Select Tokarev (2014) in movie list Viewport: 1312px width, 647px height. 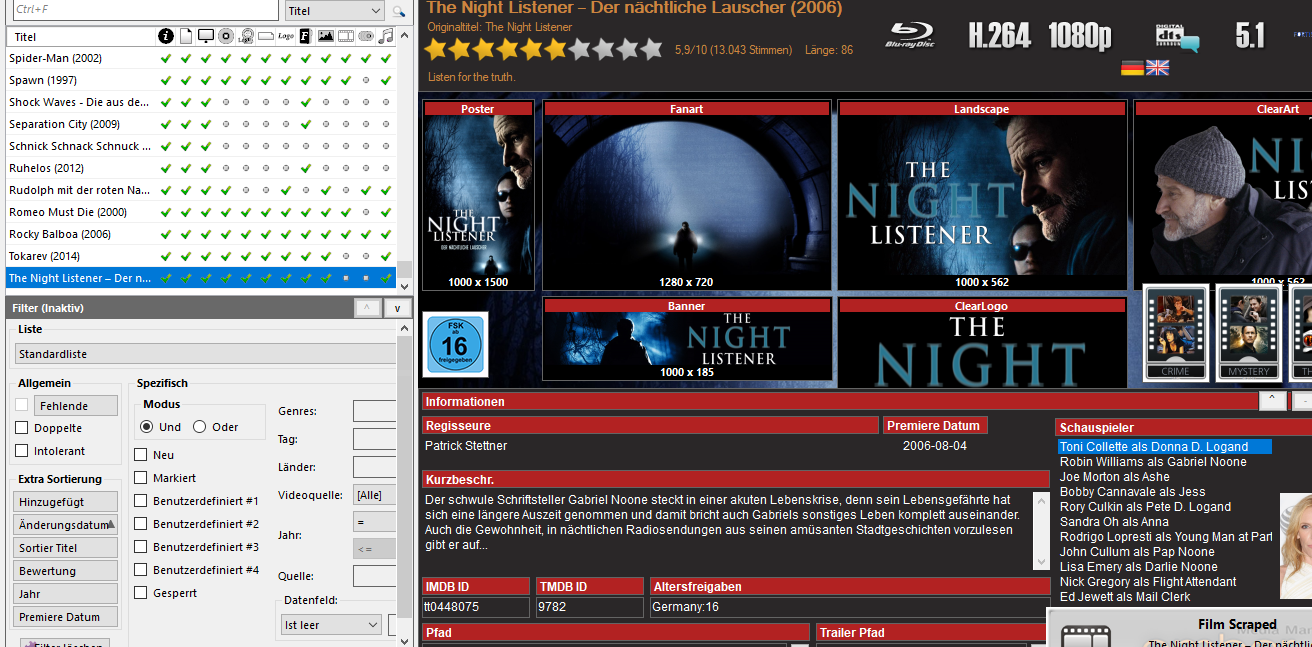[x=201, y=256]
